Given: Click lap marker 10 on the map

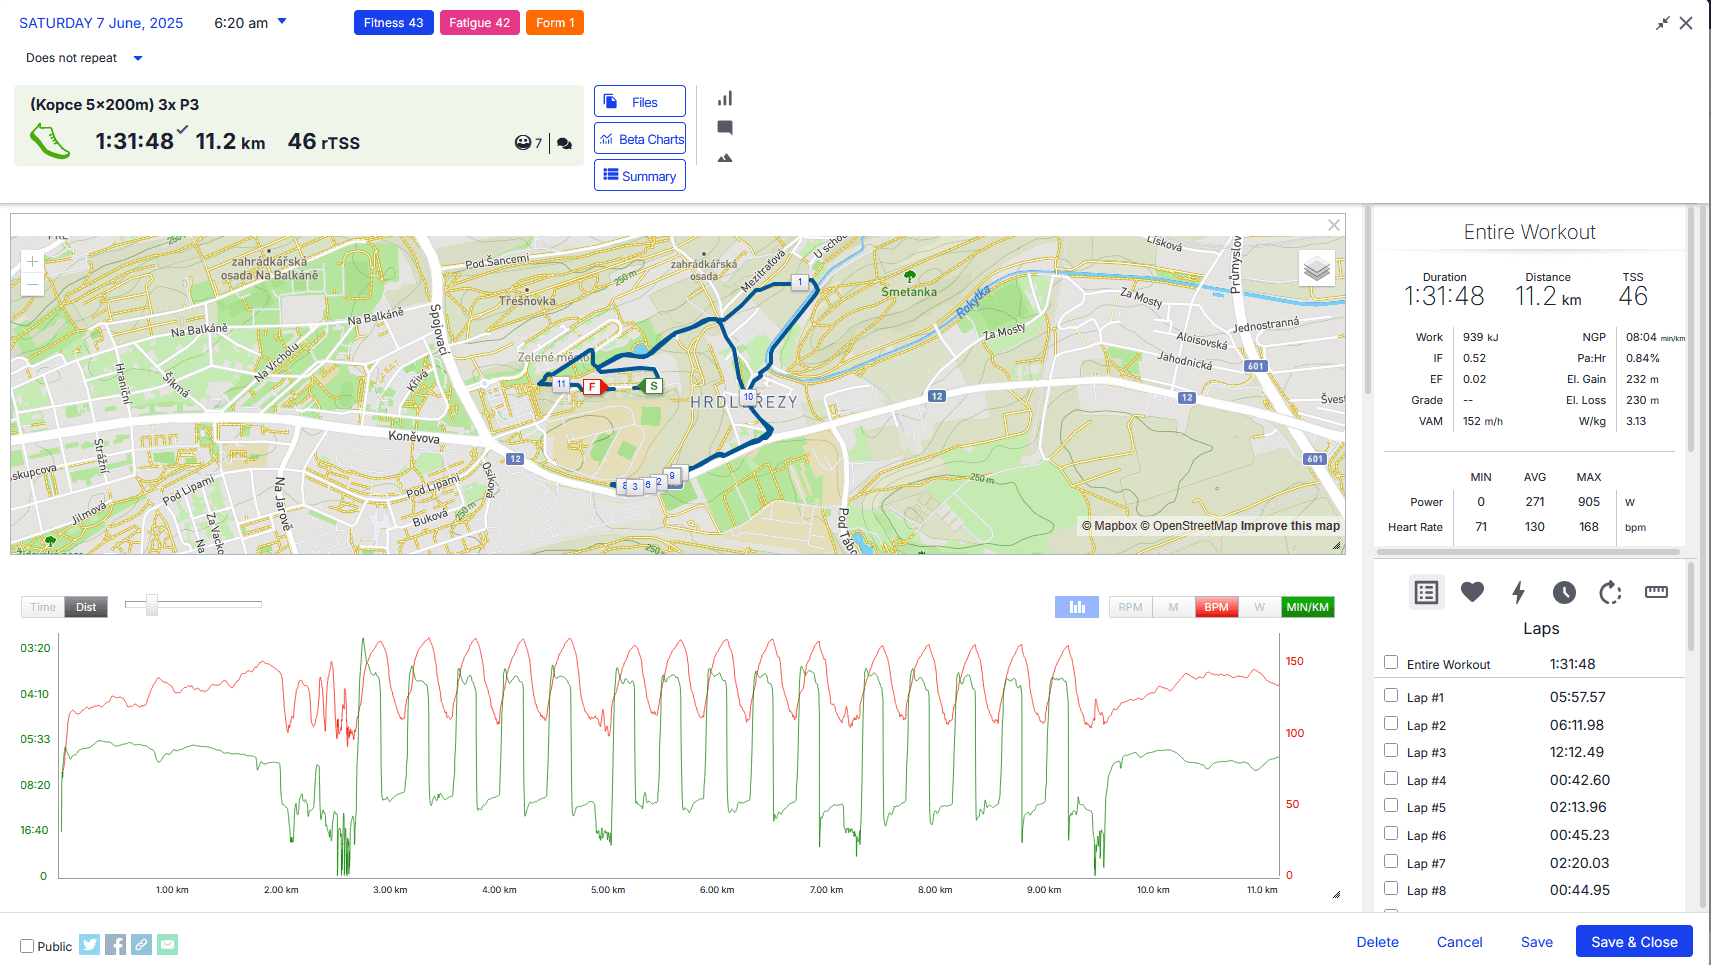Looking at the screenshot, I should [x=749, y=397].
